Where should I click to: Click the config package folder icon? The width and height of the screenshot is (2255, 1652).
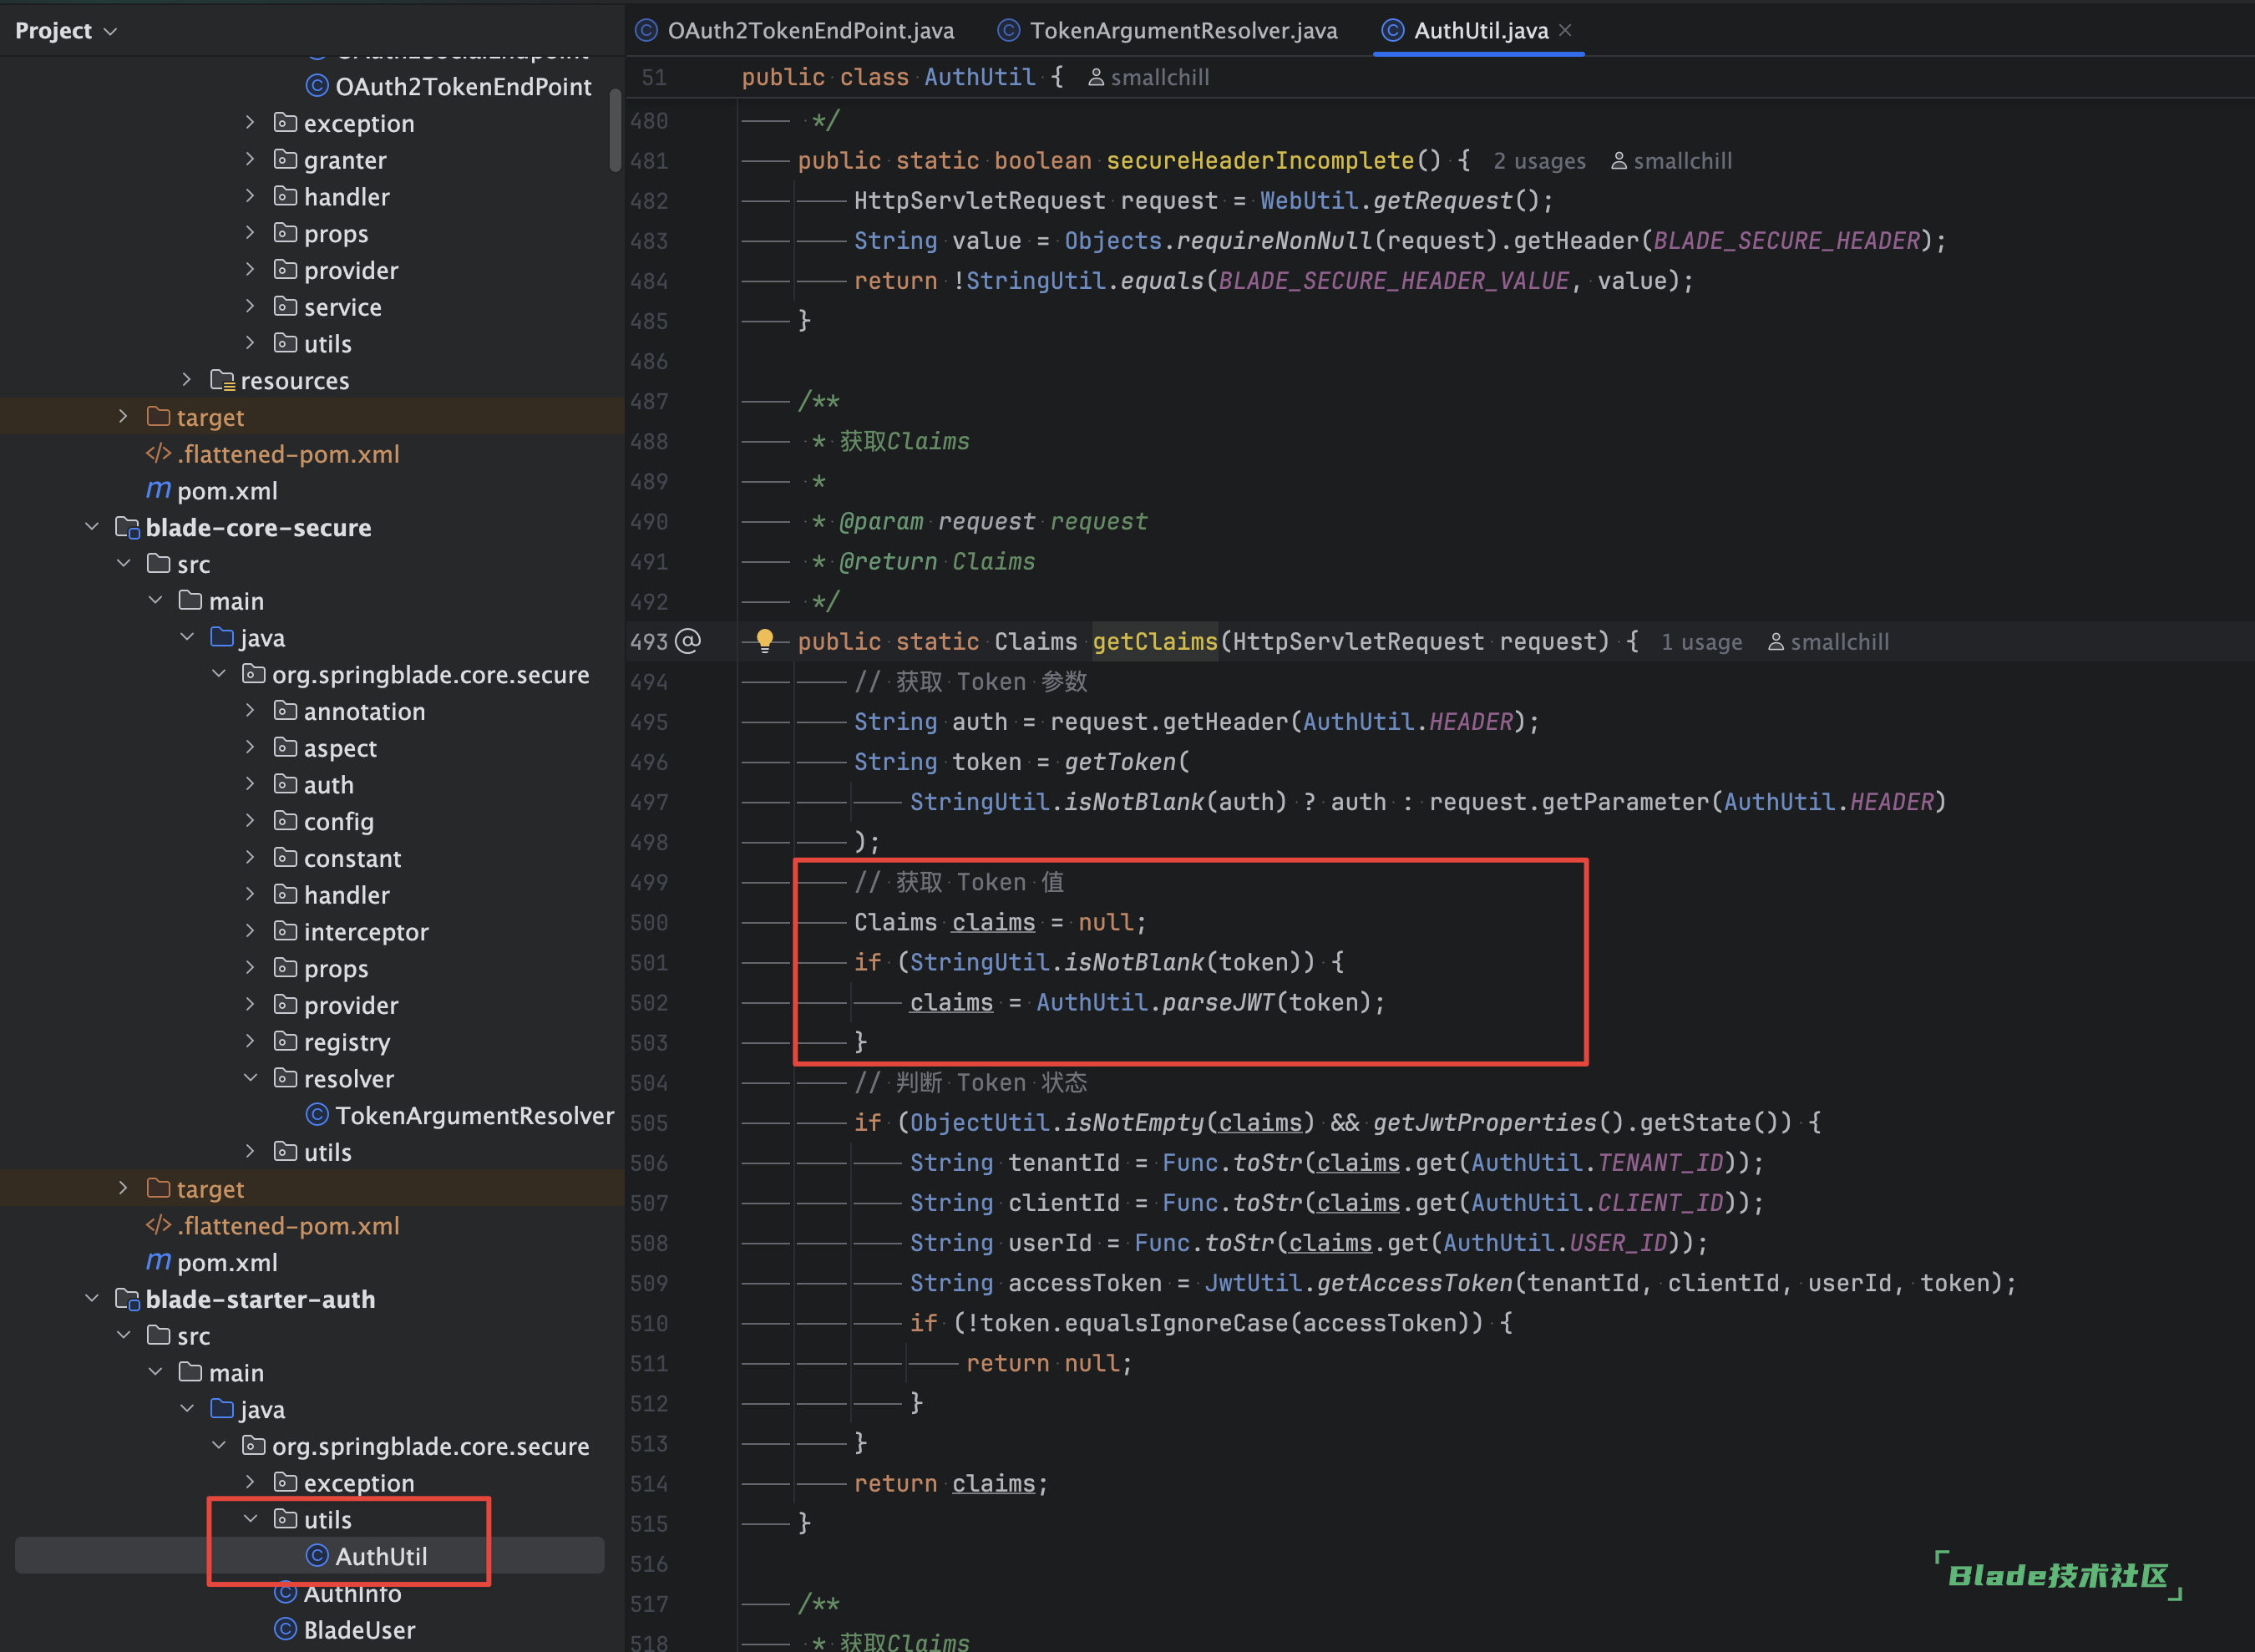[286, 821]
